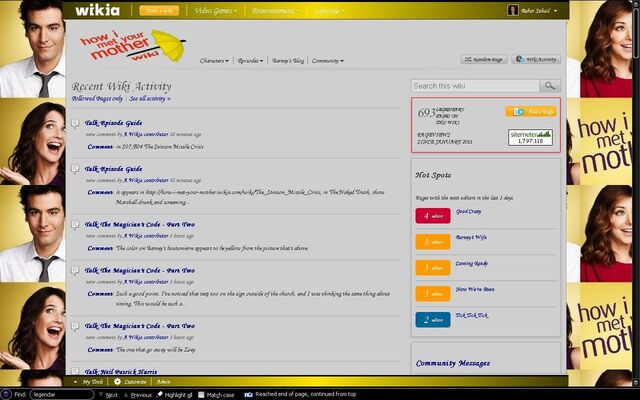
Task: Click the Wikia logo in the header
Action: [97, 10]
